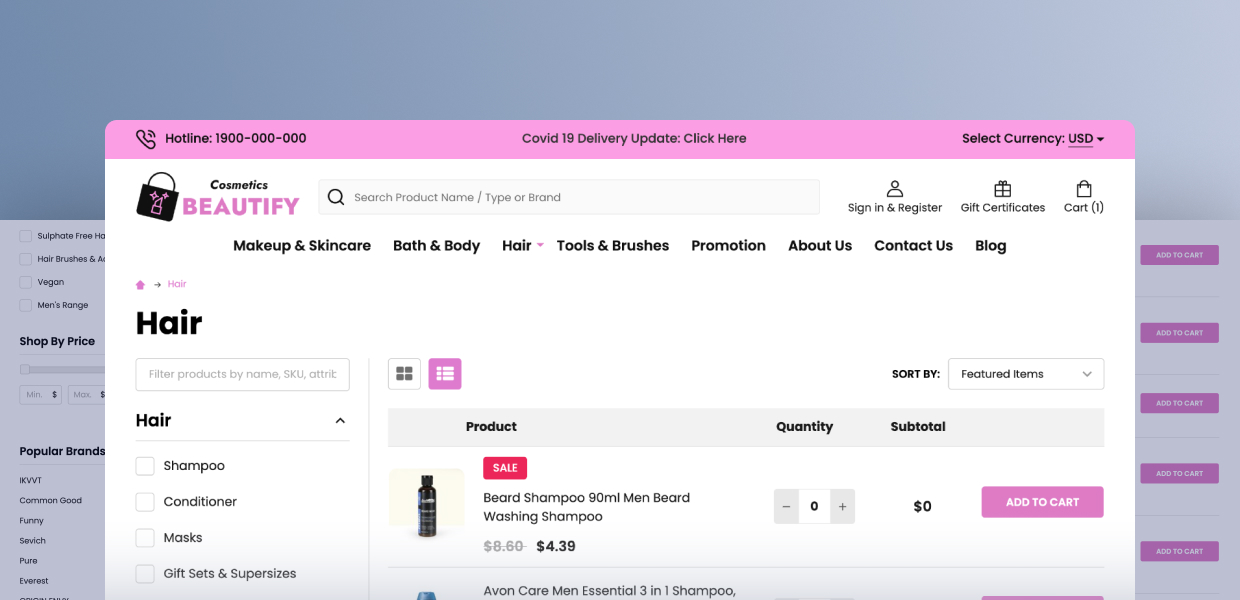Increase the Beard Shampoo quantity
Image resolution: width=1240 pixels, height=600 pixels.
(x=841, y=506)
